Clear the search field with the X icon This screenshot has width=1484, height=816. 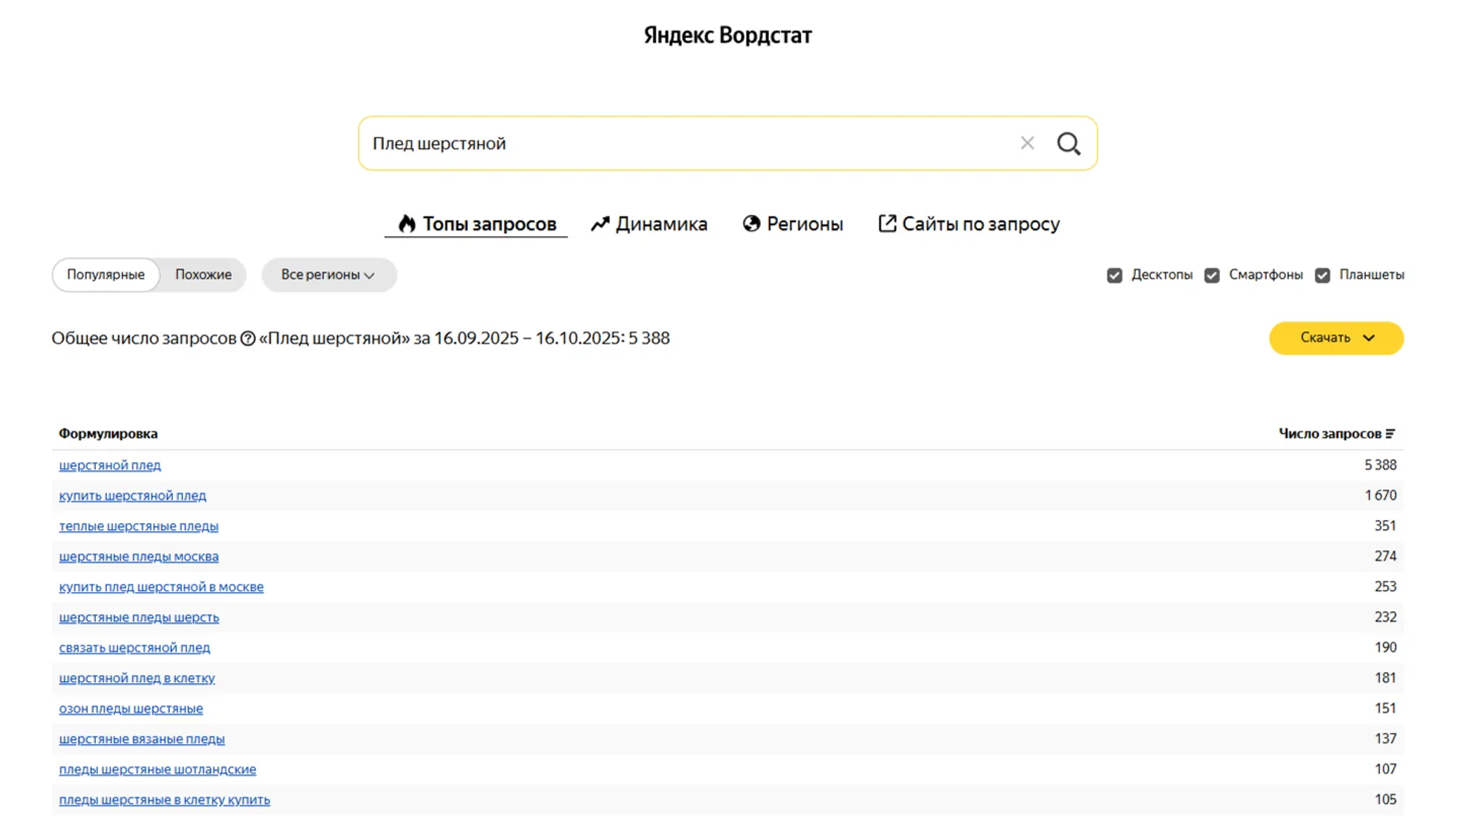[x=1027, y=143]
